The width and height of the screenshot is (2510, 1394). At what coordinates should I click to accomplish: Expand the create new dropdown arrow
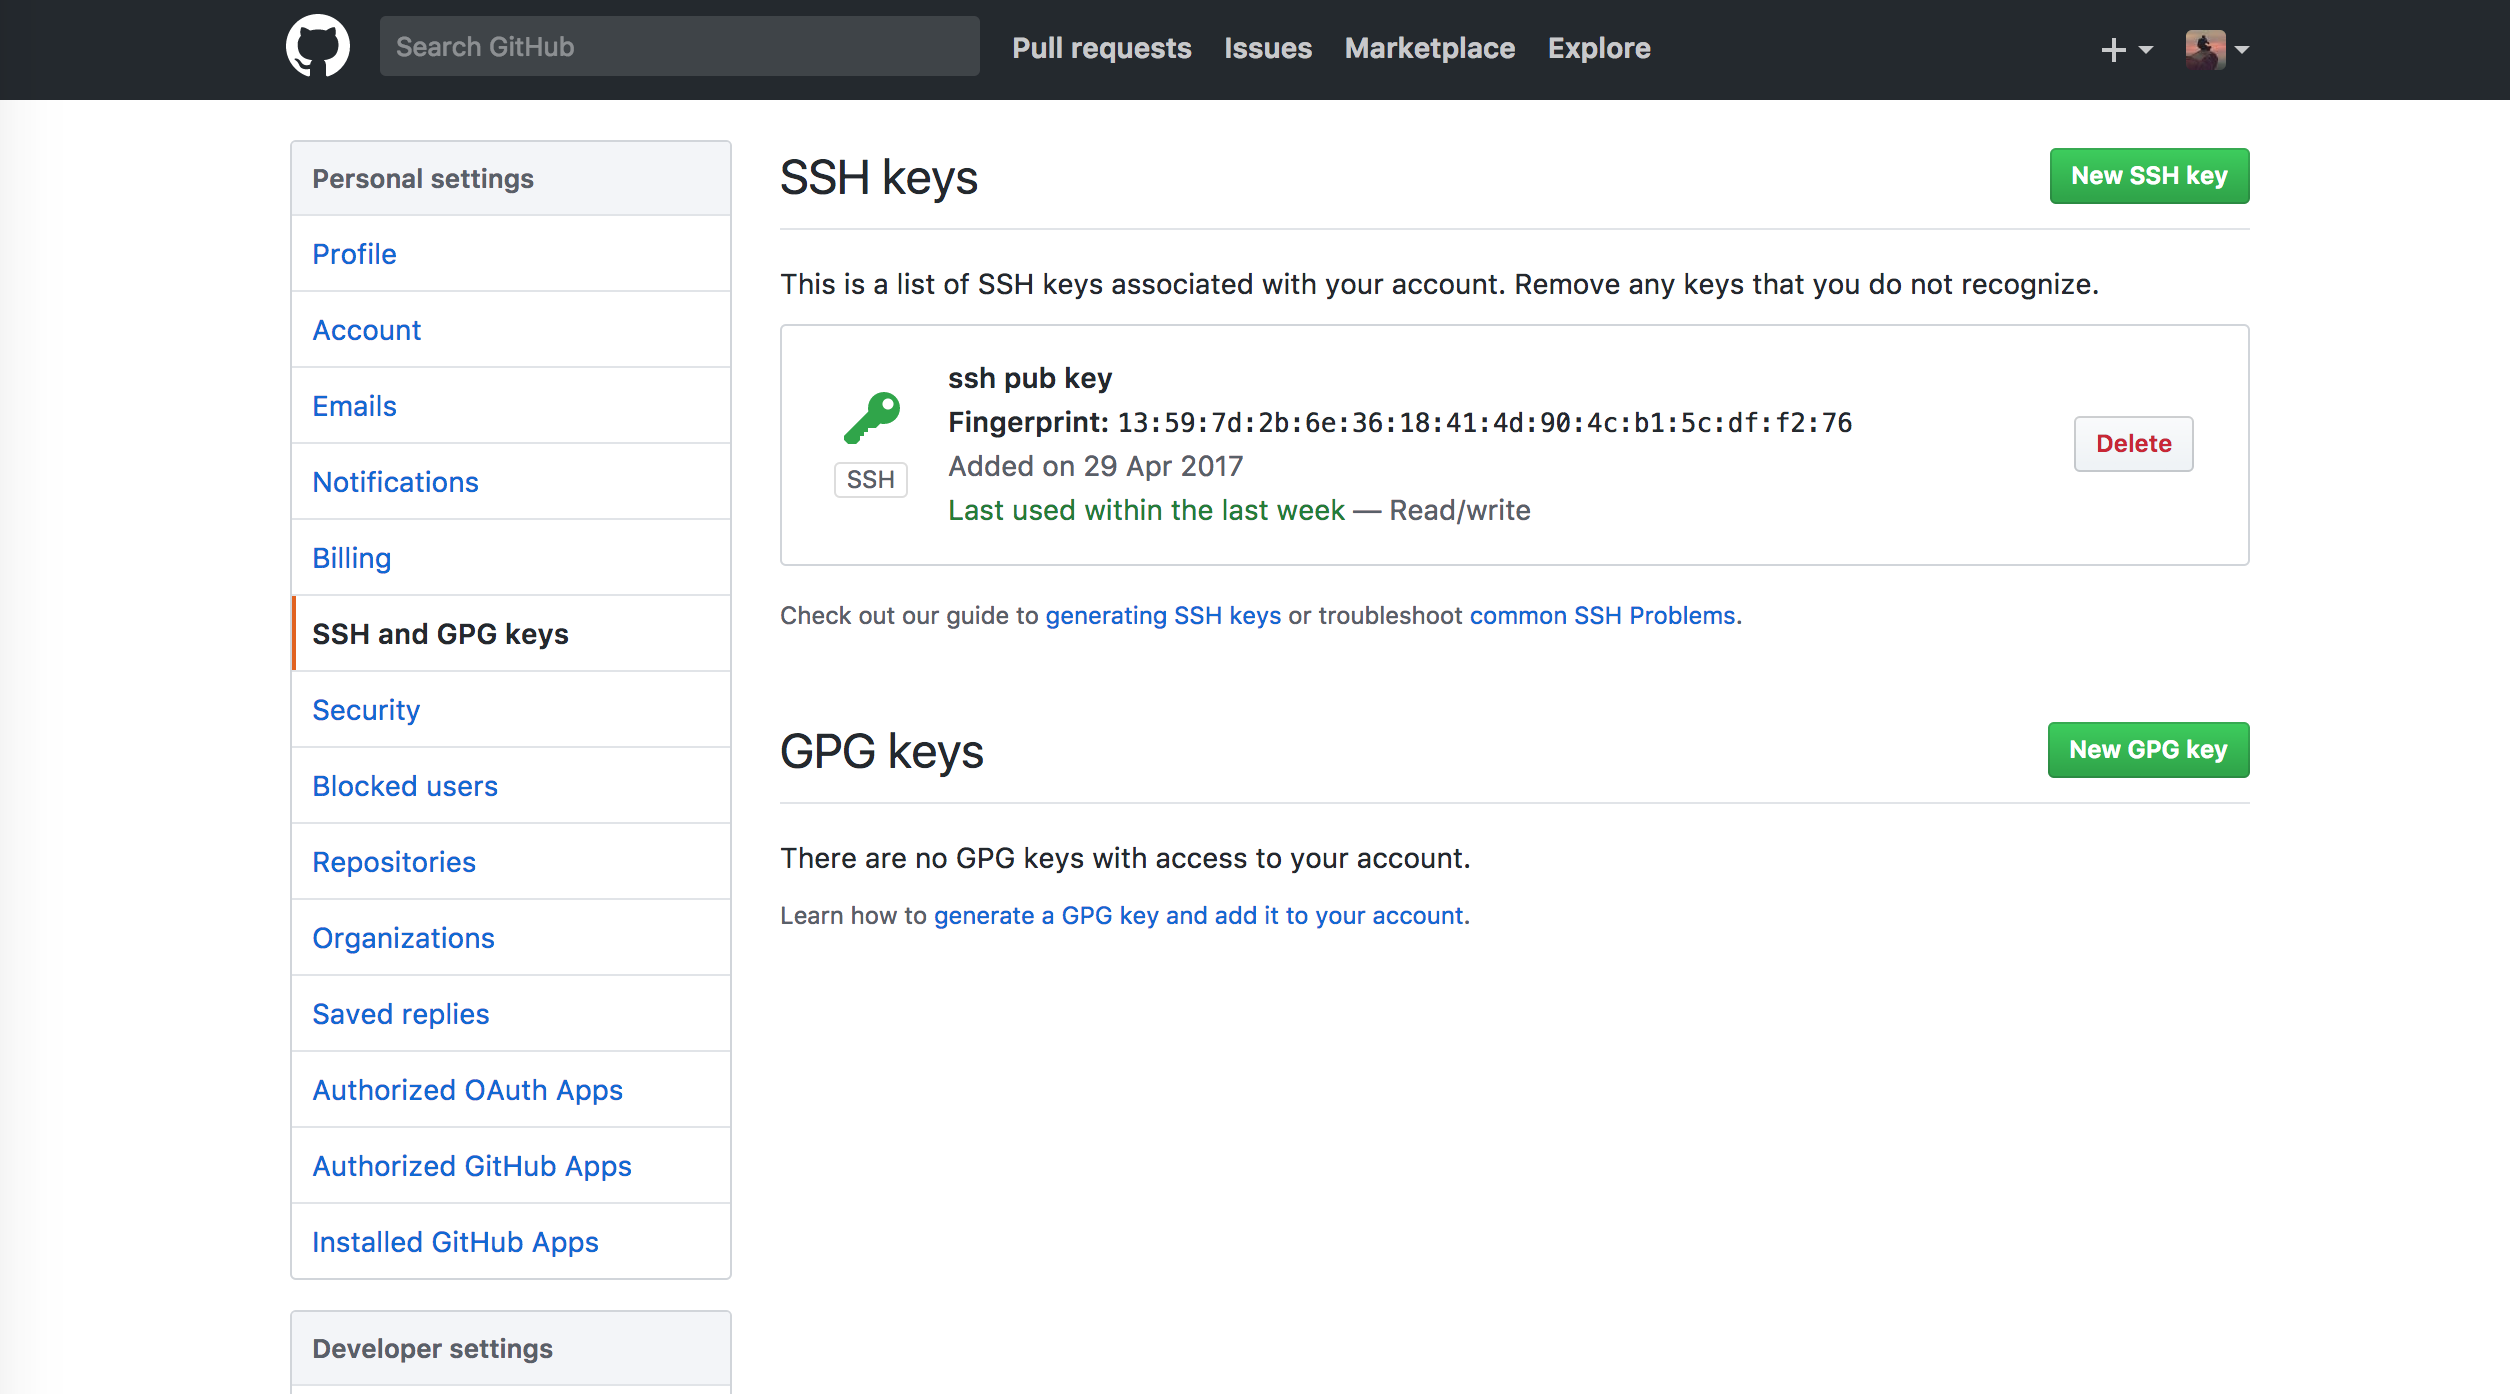point(2146,49)
